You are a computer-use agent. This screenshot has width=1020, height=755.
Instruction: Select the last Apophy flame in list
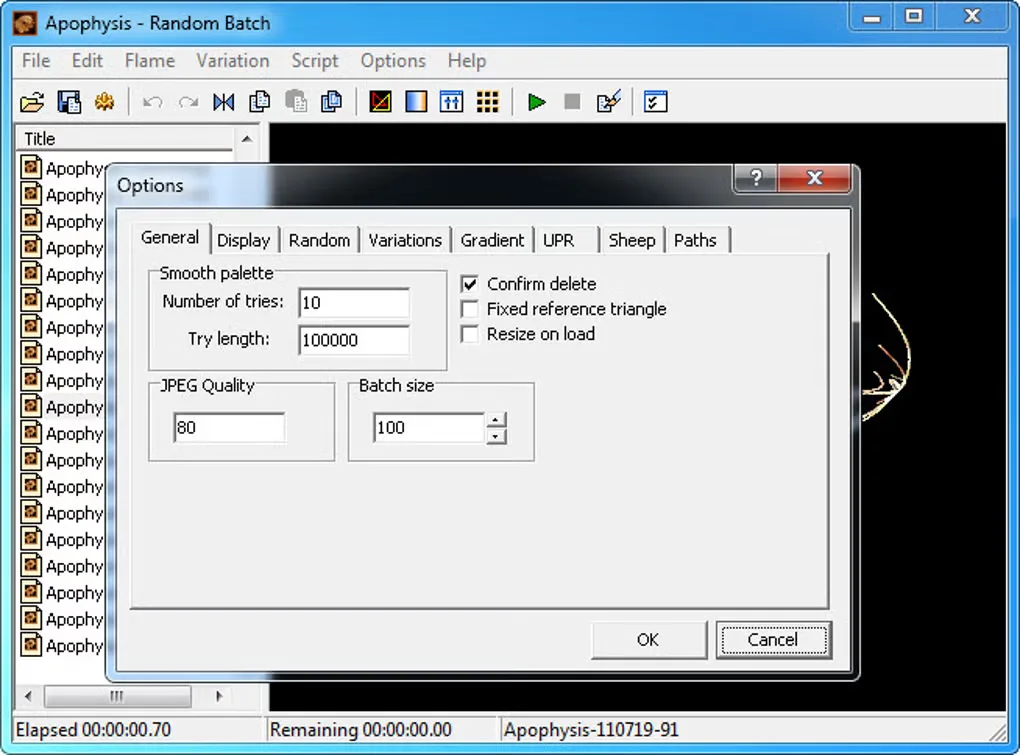[x=62, y=646]
